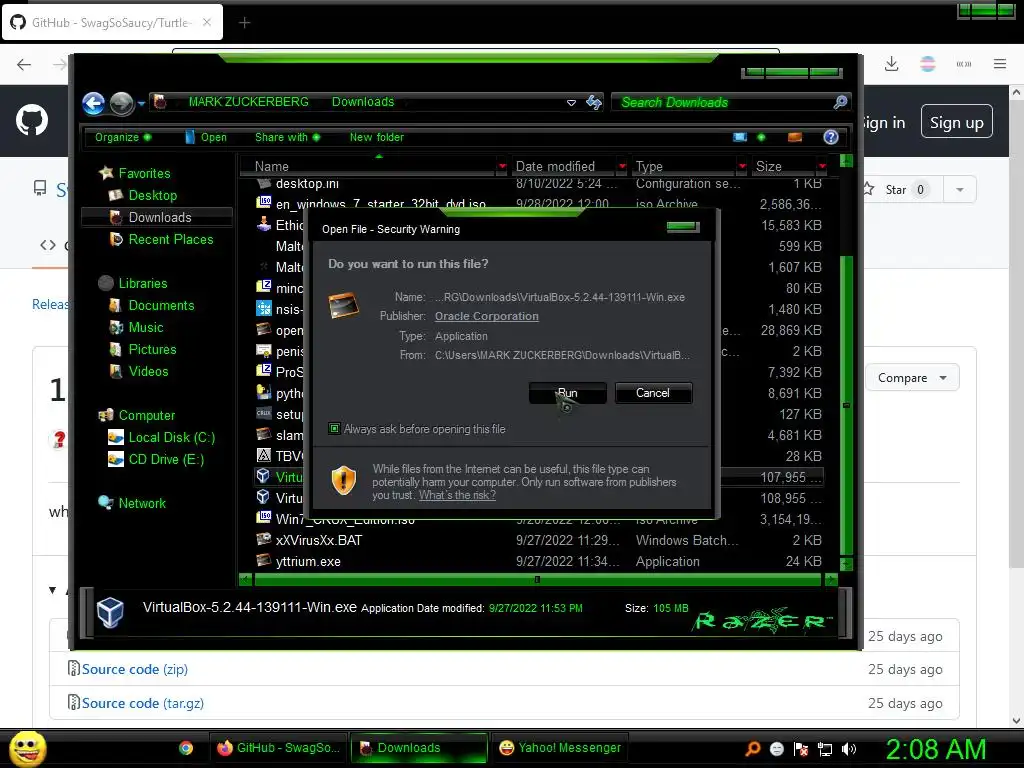Open the Organize menu
1024x768 pixels.
122,137
